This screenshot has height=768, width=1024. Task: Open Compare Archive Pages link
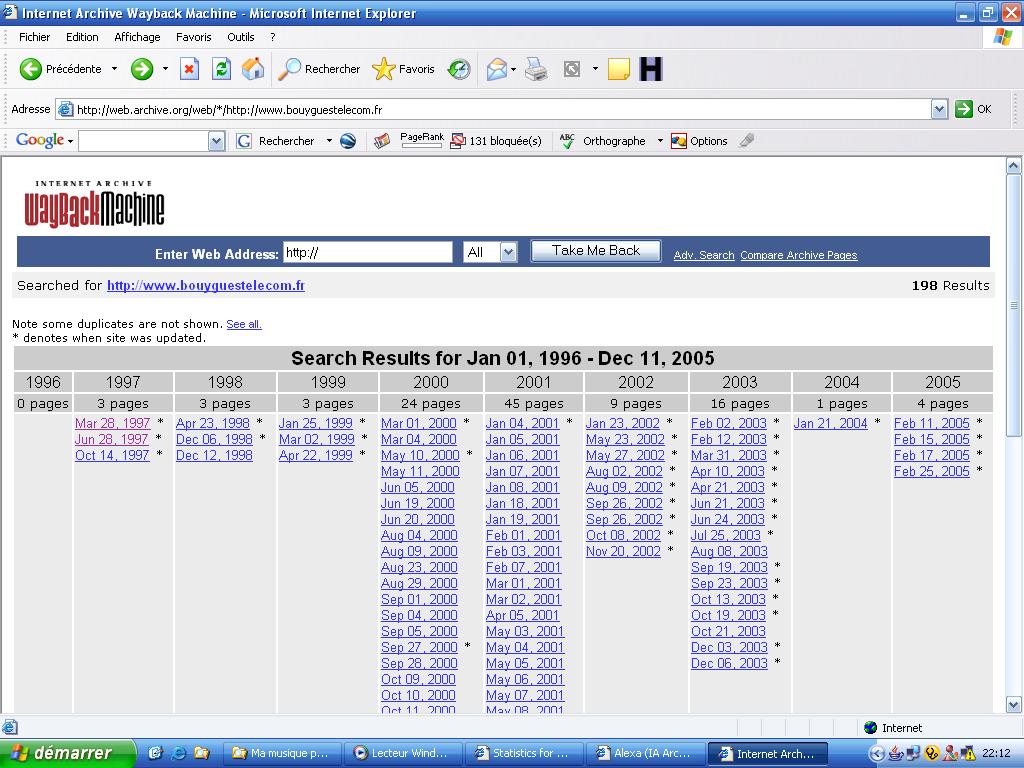tap(799, 255)
